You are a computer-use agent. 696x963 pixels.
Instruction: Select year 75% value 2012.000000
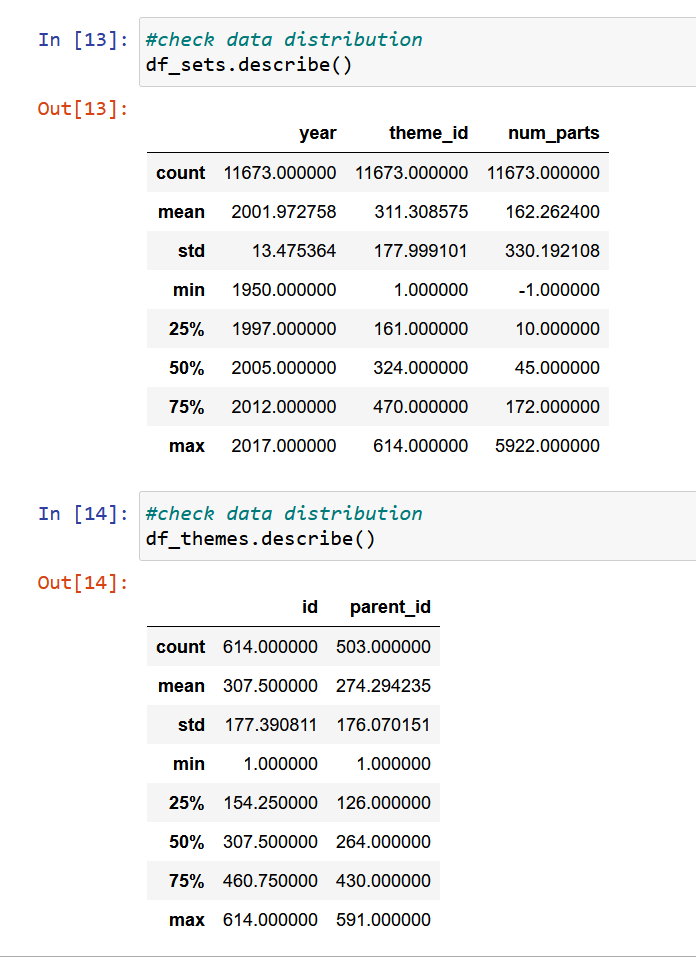tap(284, 407)
